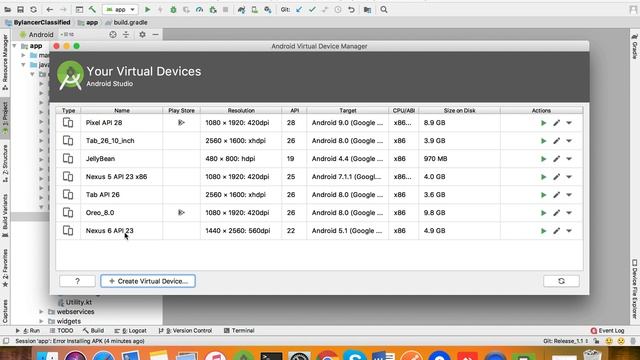The image size is (640, 360).
Task: Edit the Oreo_8.0 device
Action: (556, 213)
